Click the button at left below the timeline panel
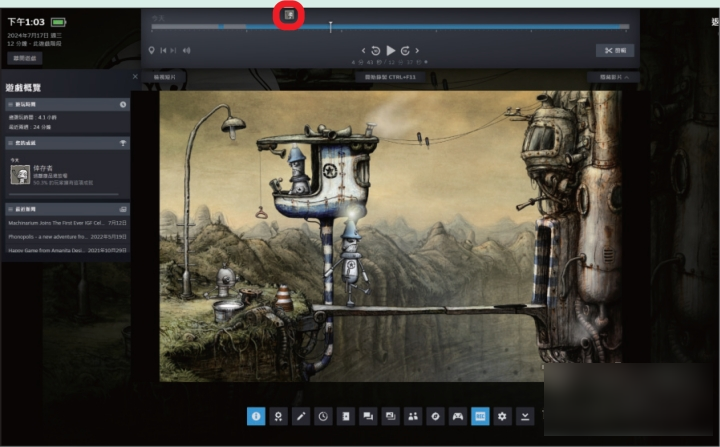 pos(164,77)
